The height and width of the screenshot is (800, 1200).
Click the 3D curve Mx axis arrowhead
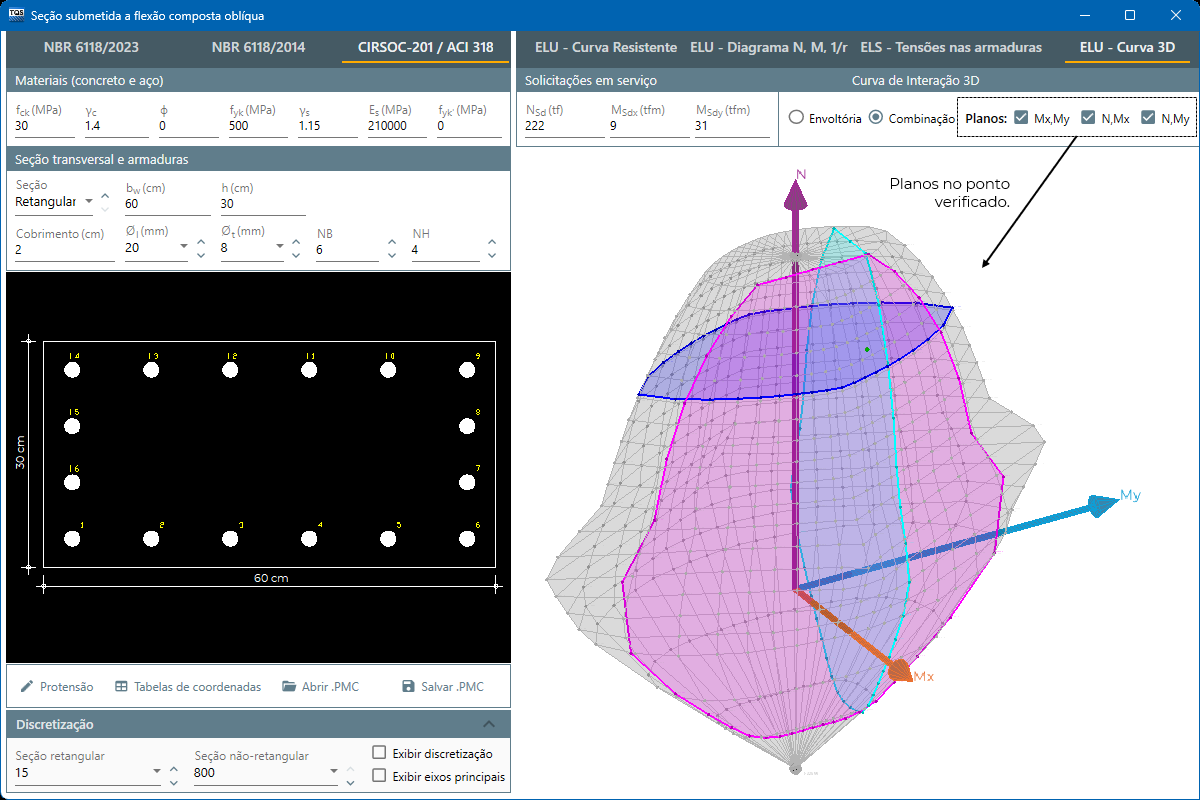point(900,669)
